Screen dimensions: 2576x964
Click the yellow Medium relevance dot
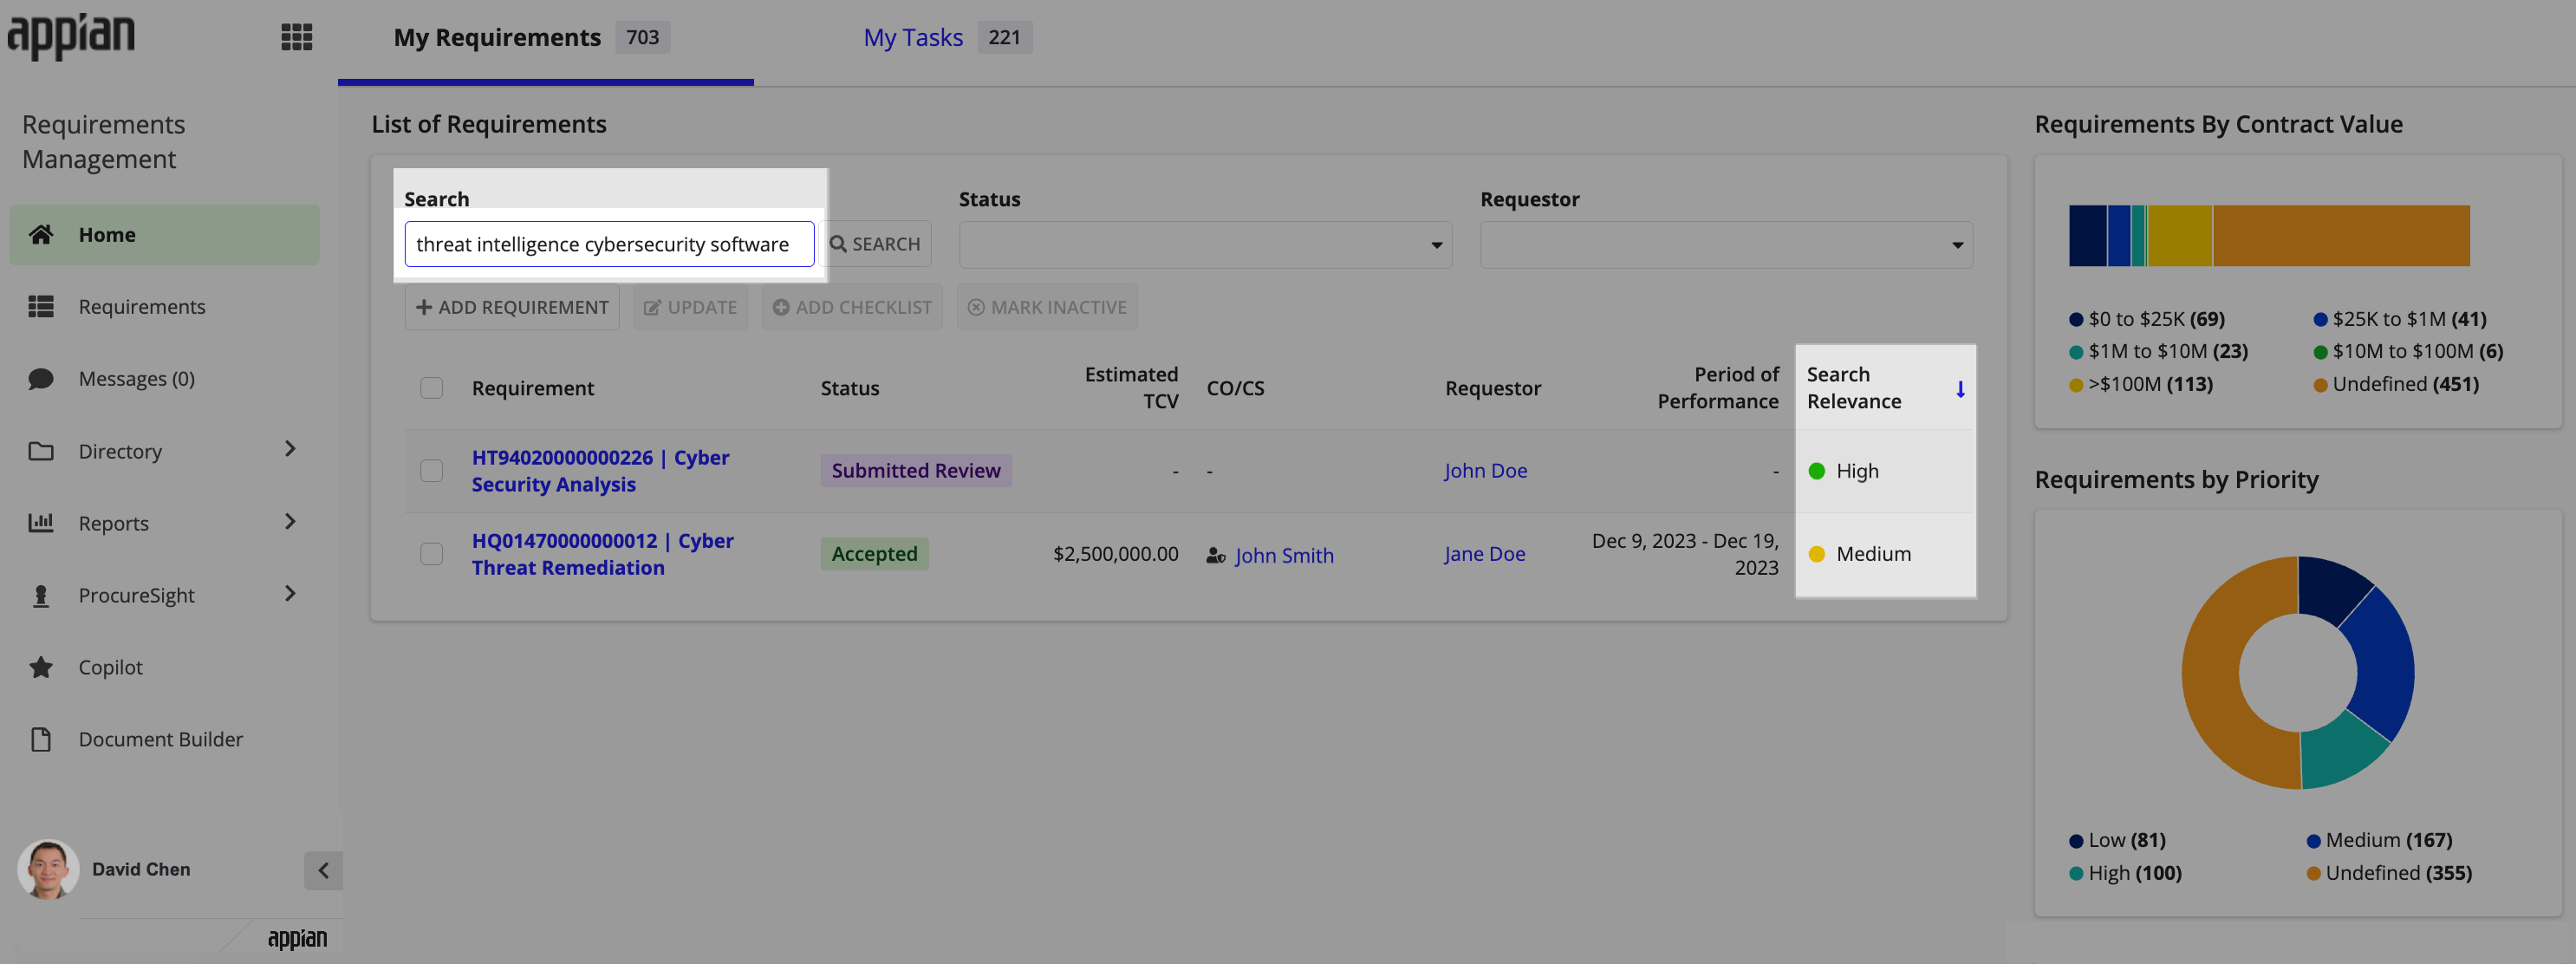click(1817, 554)
